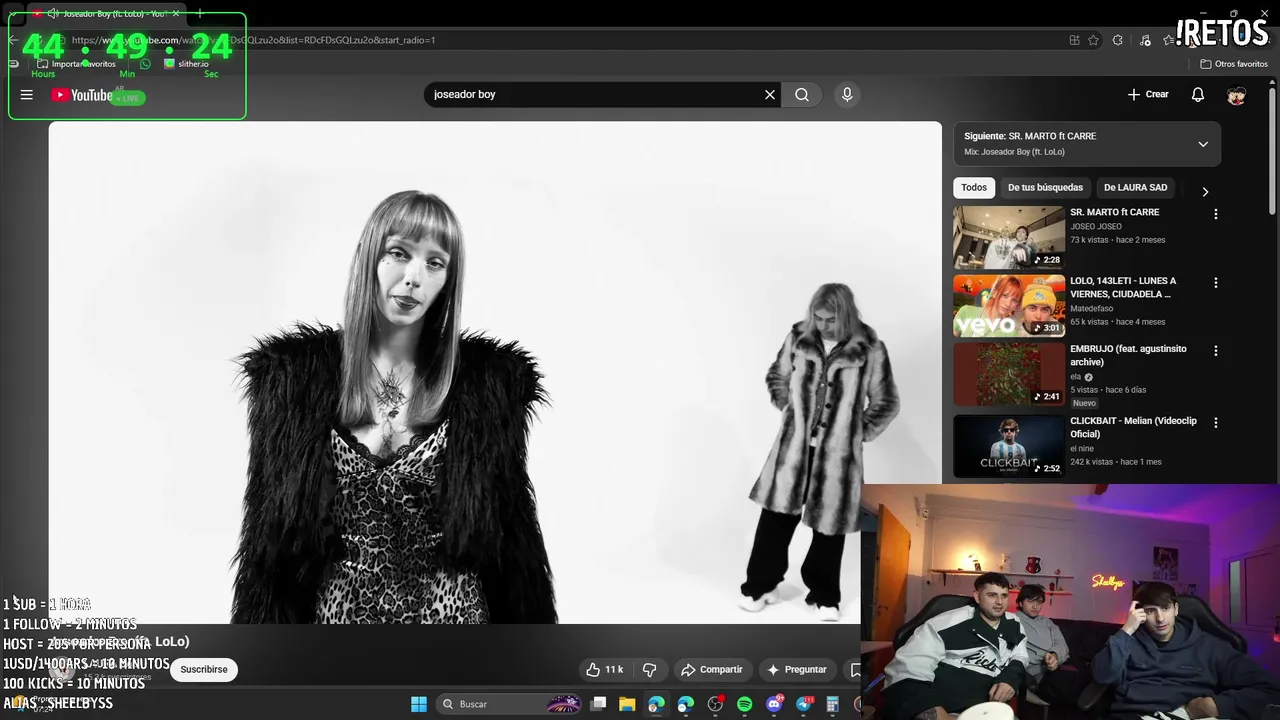Start voice search with microphone icon
The image size is (1280, 720).
(847, 95)
